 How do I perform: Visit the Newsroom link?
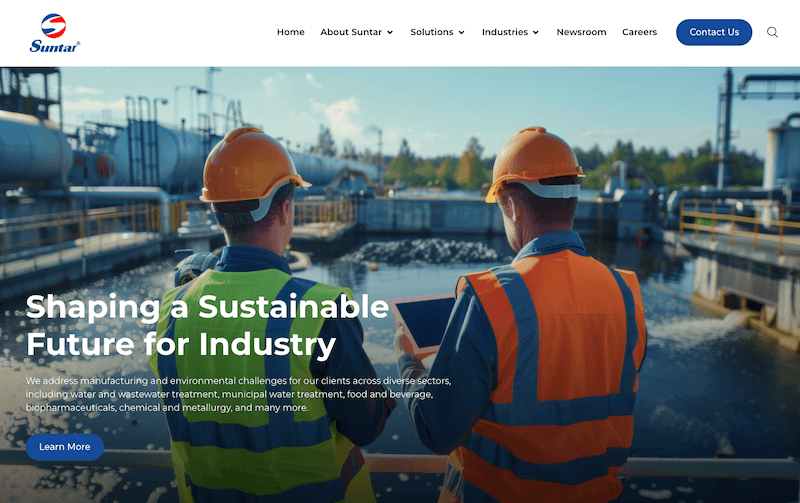click(581, 32)
